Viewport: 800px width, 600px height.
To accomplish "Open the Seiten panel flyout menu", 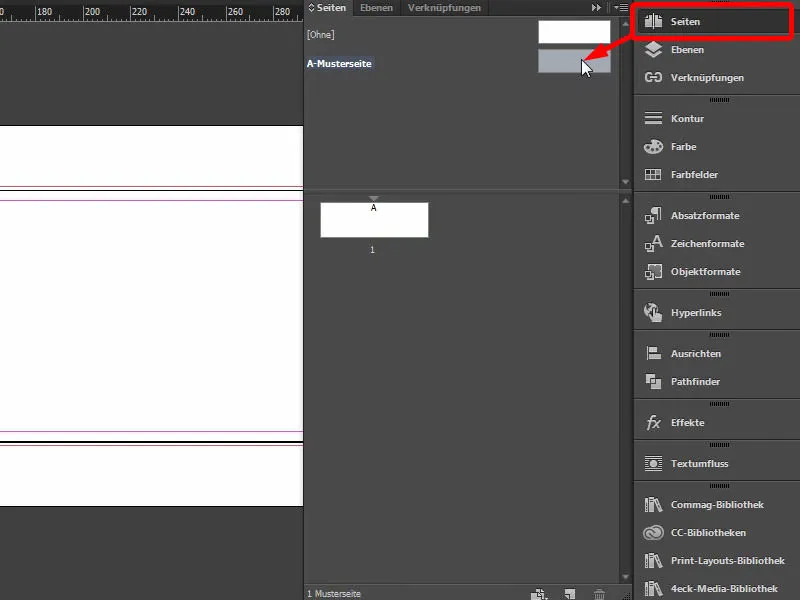I will pos(621,8).
